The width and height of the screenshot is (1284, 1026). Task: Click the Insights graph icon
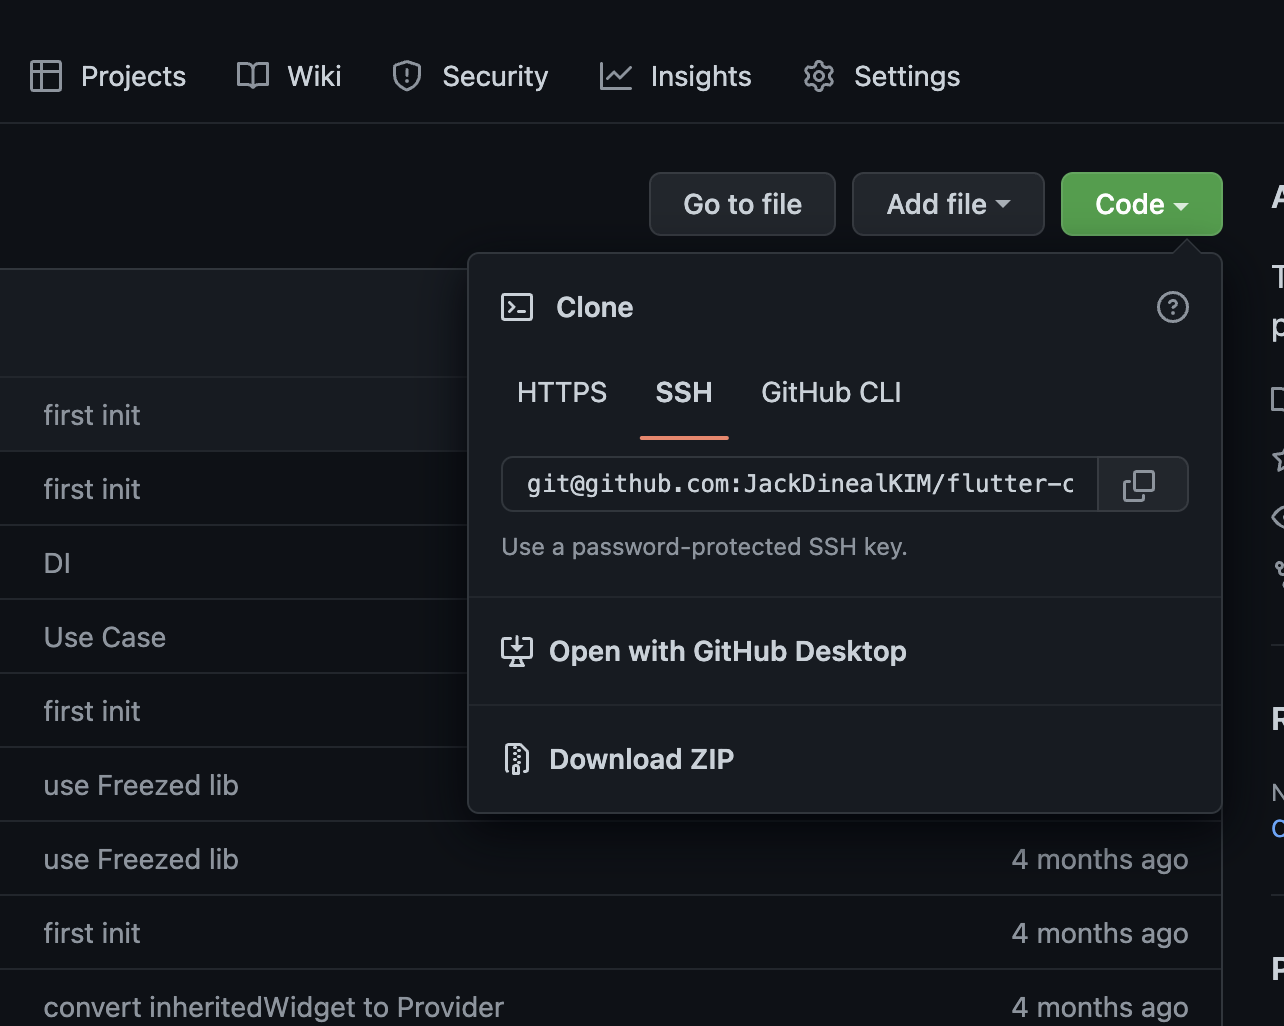[616, 76]
